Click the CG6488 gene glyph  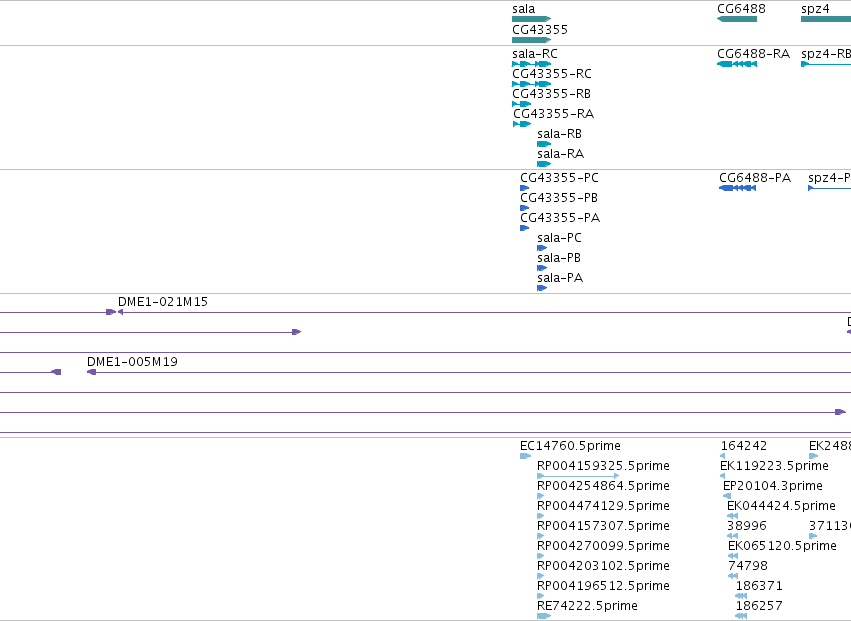(x=736, y=19)
